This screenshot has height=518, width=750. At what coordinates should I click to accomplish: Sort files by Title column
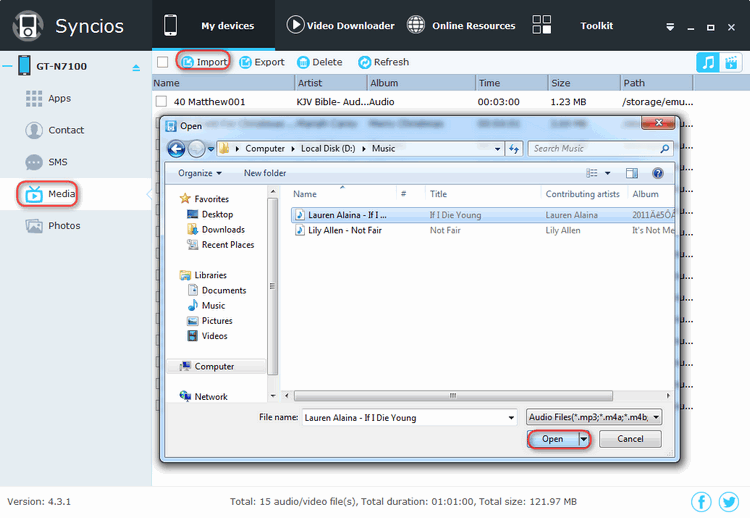point(483,194)
